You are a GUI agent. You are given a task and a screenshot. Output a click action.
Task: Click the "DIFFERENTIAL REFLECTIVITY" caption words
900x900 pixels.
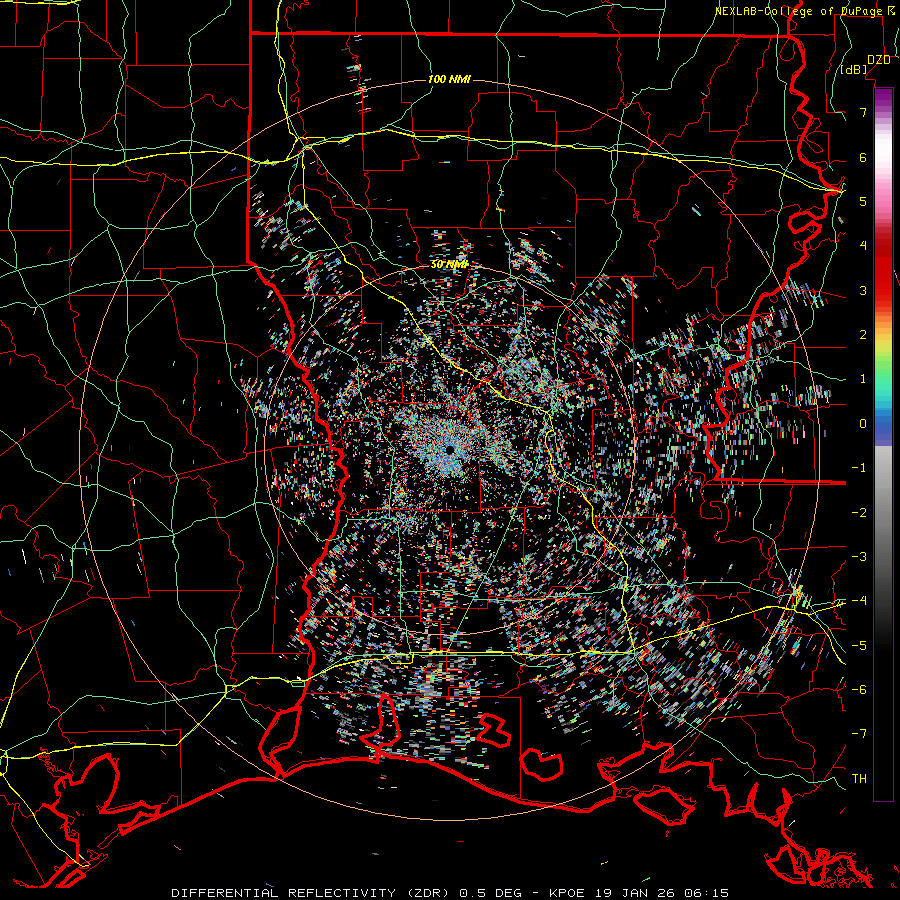pos(283,893)
